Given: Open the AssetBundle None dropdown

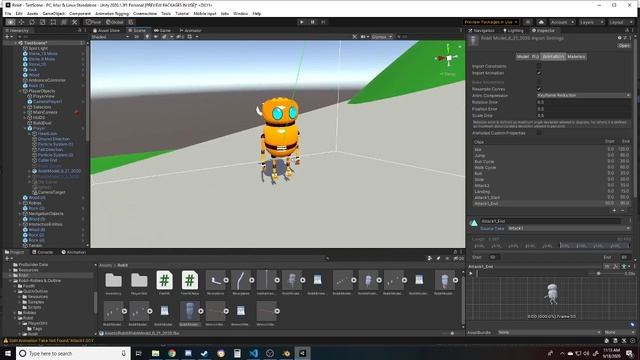Looking at the screenshot, I should [549, 333].
